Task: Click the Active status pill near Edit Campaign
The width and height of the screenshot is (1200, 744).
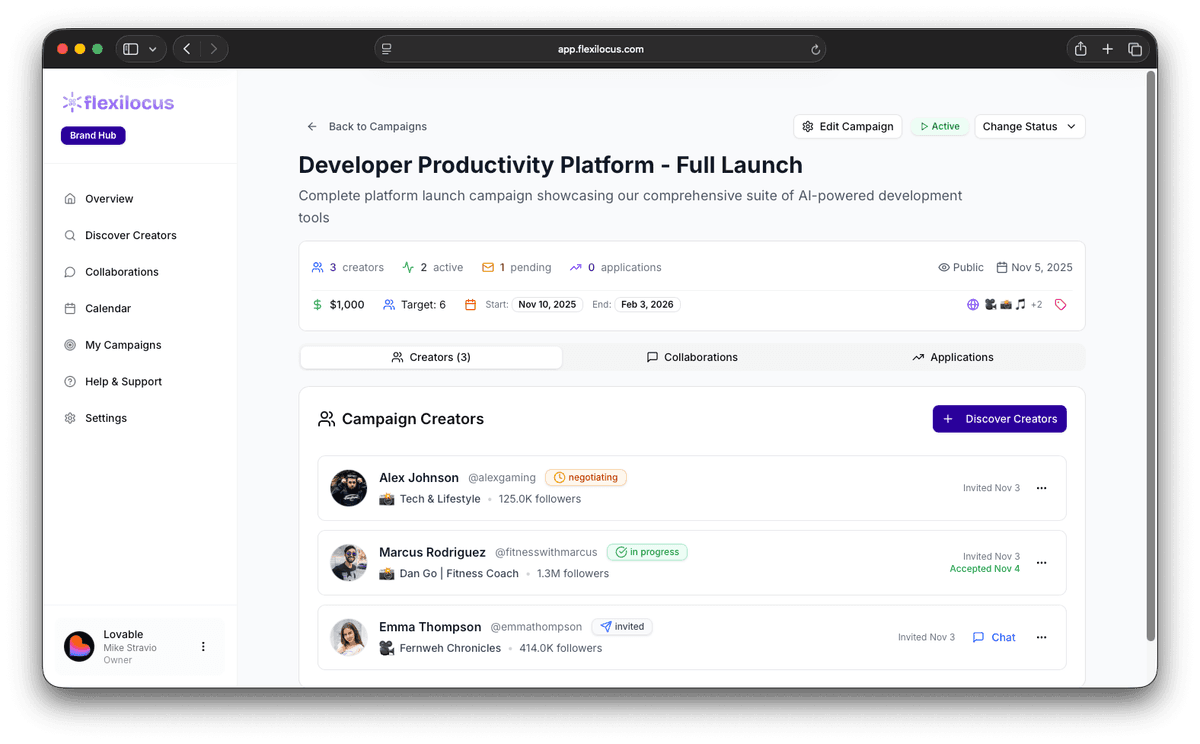Action: click(x=938, y=126)
